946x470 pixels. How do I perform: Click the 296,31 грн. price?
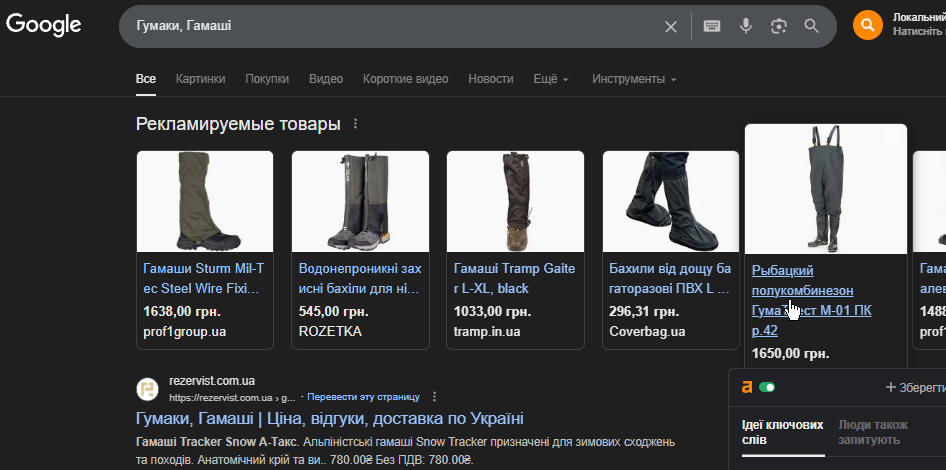pyautogui.click(x=644, y=312)
